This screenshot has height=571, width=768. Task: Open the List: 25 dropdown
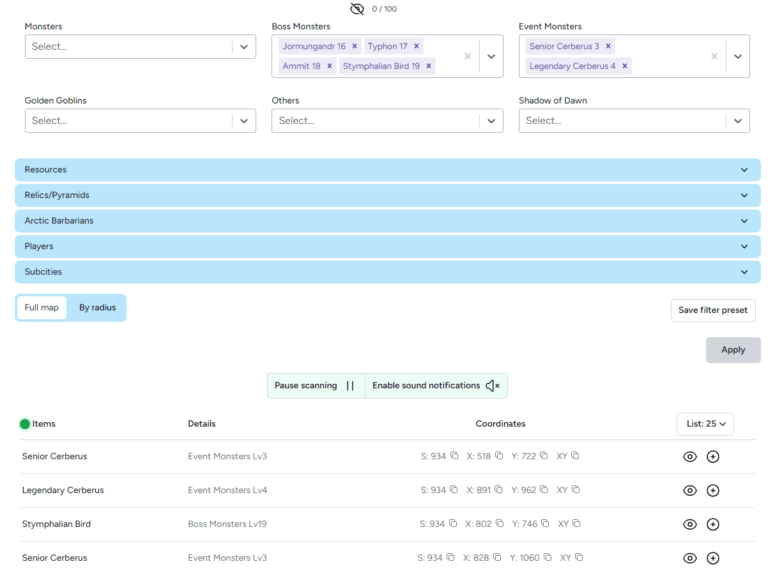pos(705,424)
